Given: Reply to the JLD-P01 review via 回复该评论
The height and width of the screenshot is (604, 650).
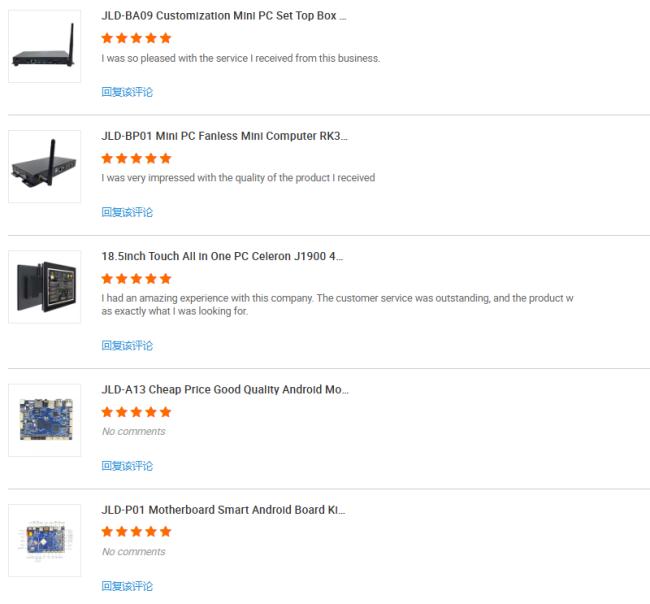Looking at the screenshot, I should click(127, 586).
